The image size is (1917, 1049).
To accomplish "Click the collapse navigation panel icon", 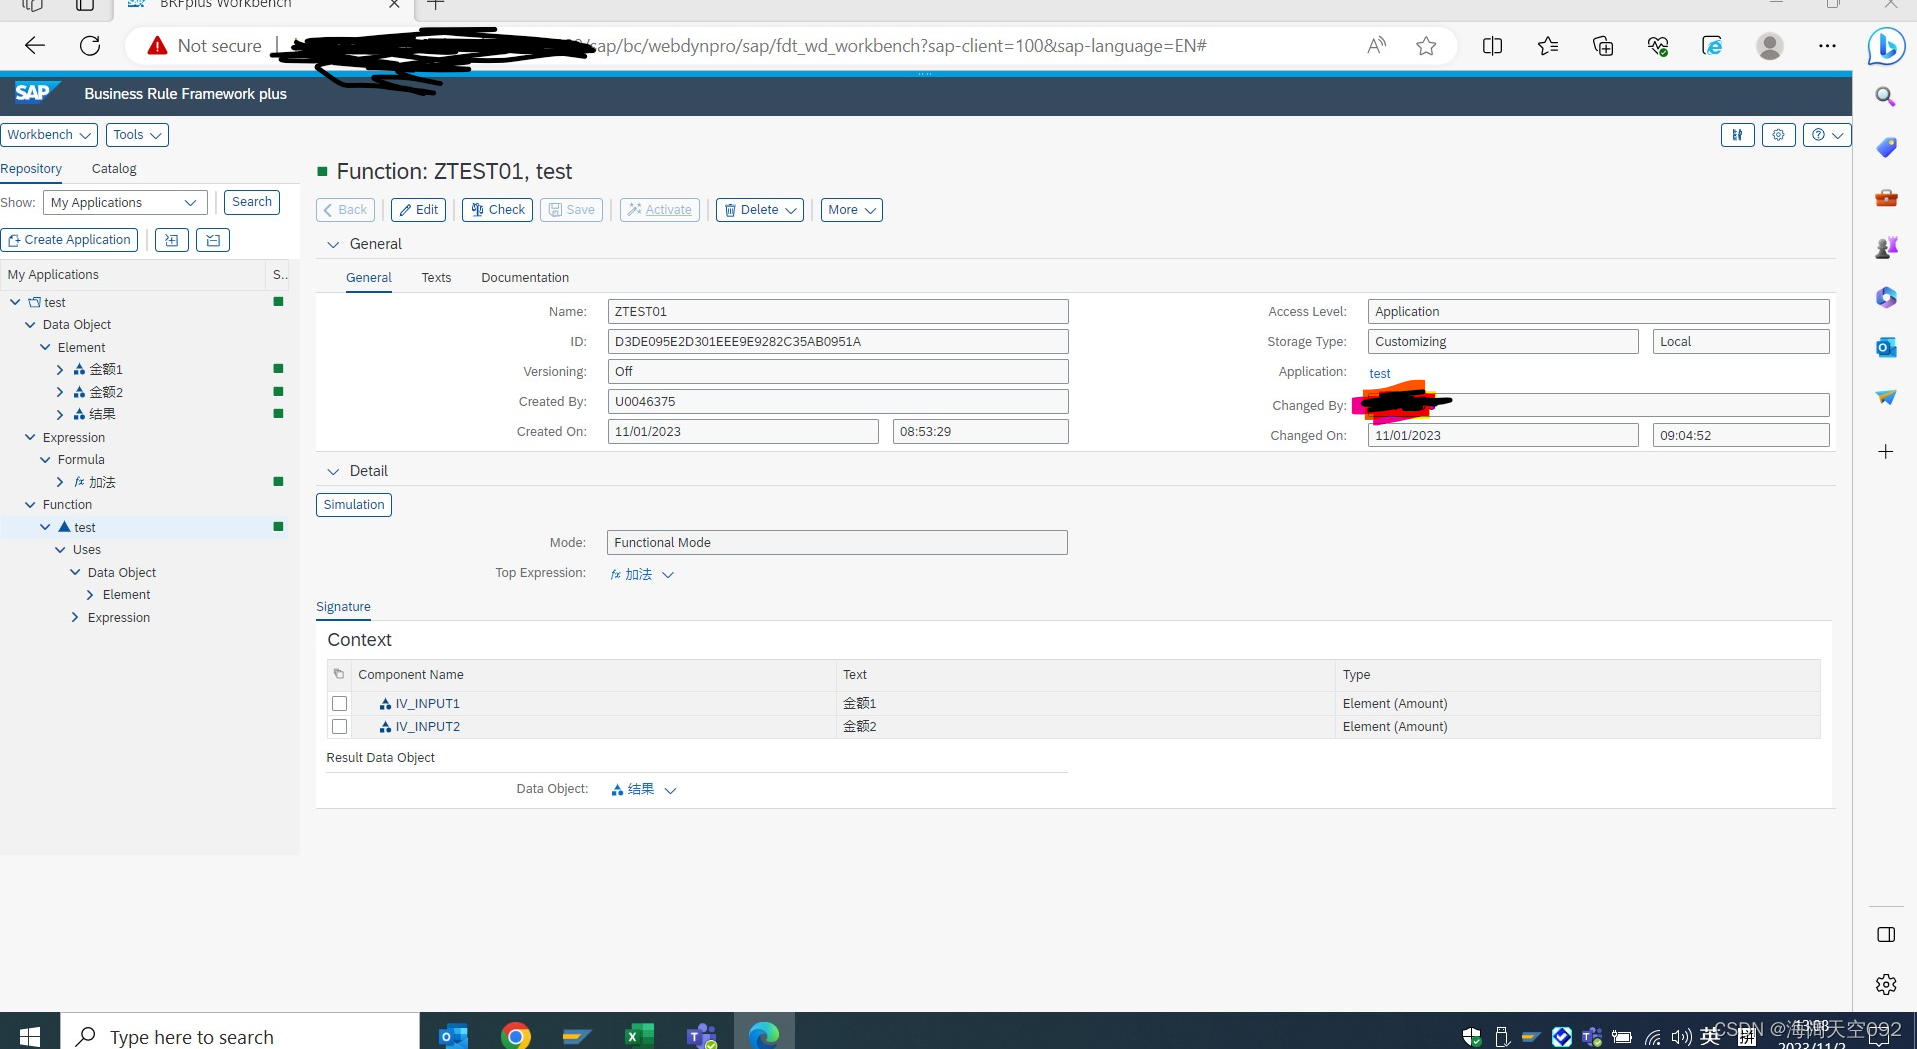I will pyautogui.click(x=212, y=240).
